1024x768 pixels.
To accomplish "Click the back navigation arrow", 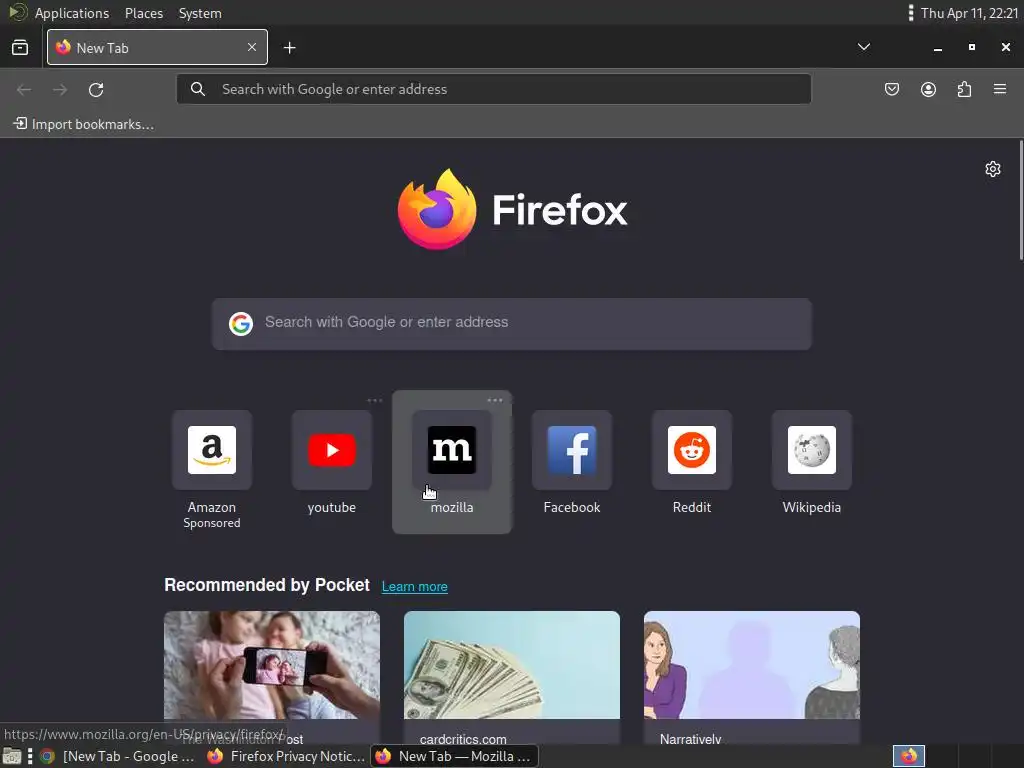I will (x=24, y=89).
